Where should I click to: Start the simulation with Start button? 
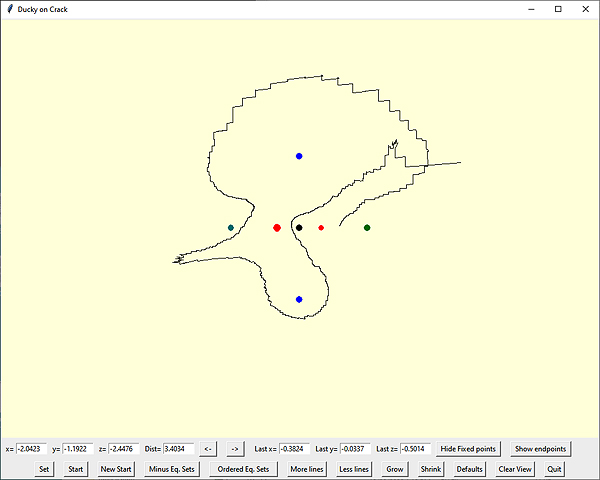(x=75, y=469)
